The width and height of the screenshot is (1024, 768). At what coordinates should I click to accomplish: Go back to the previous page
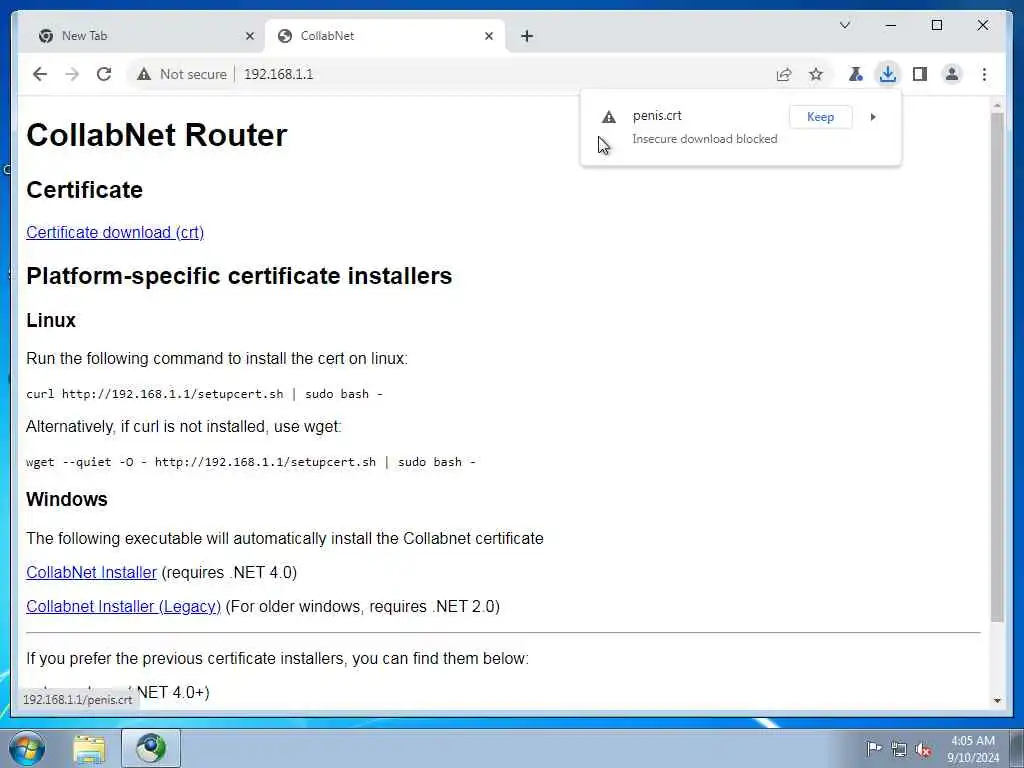click(40, 74)
